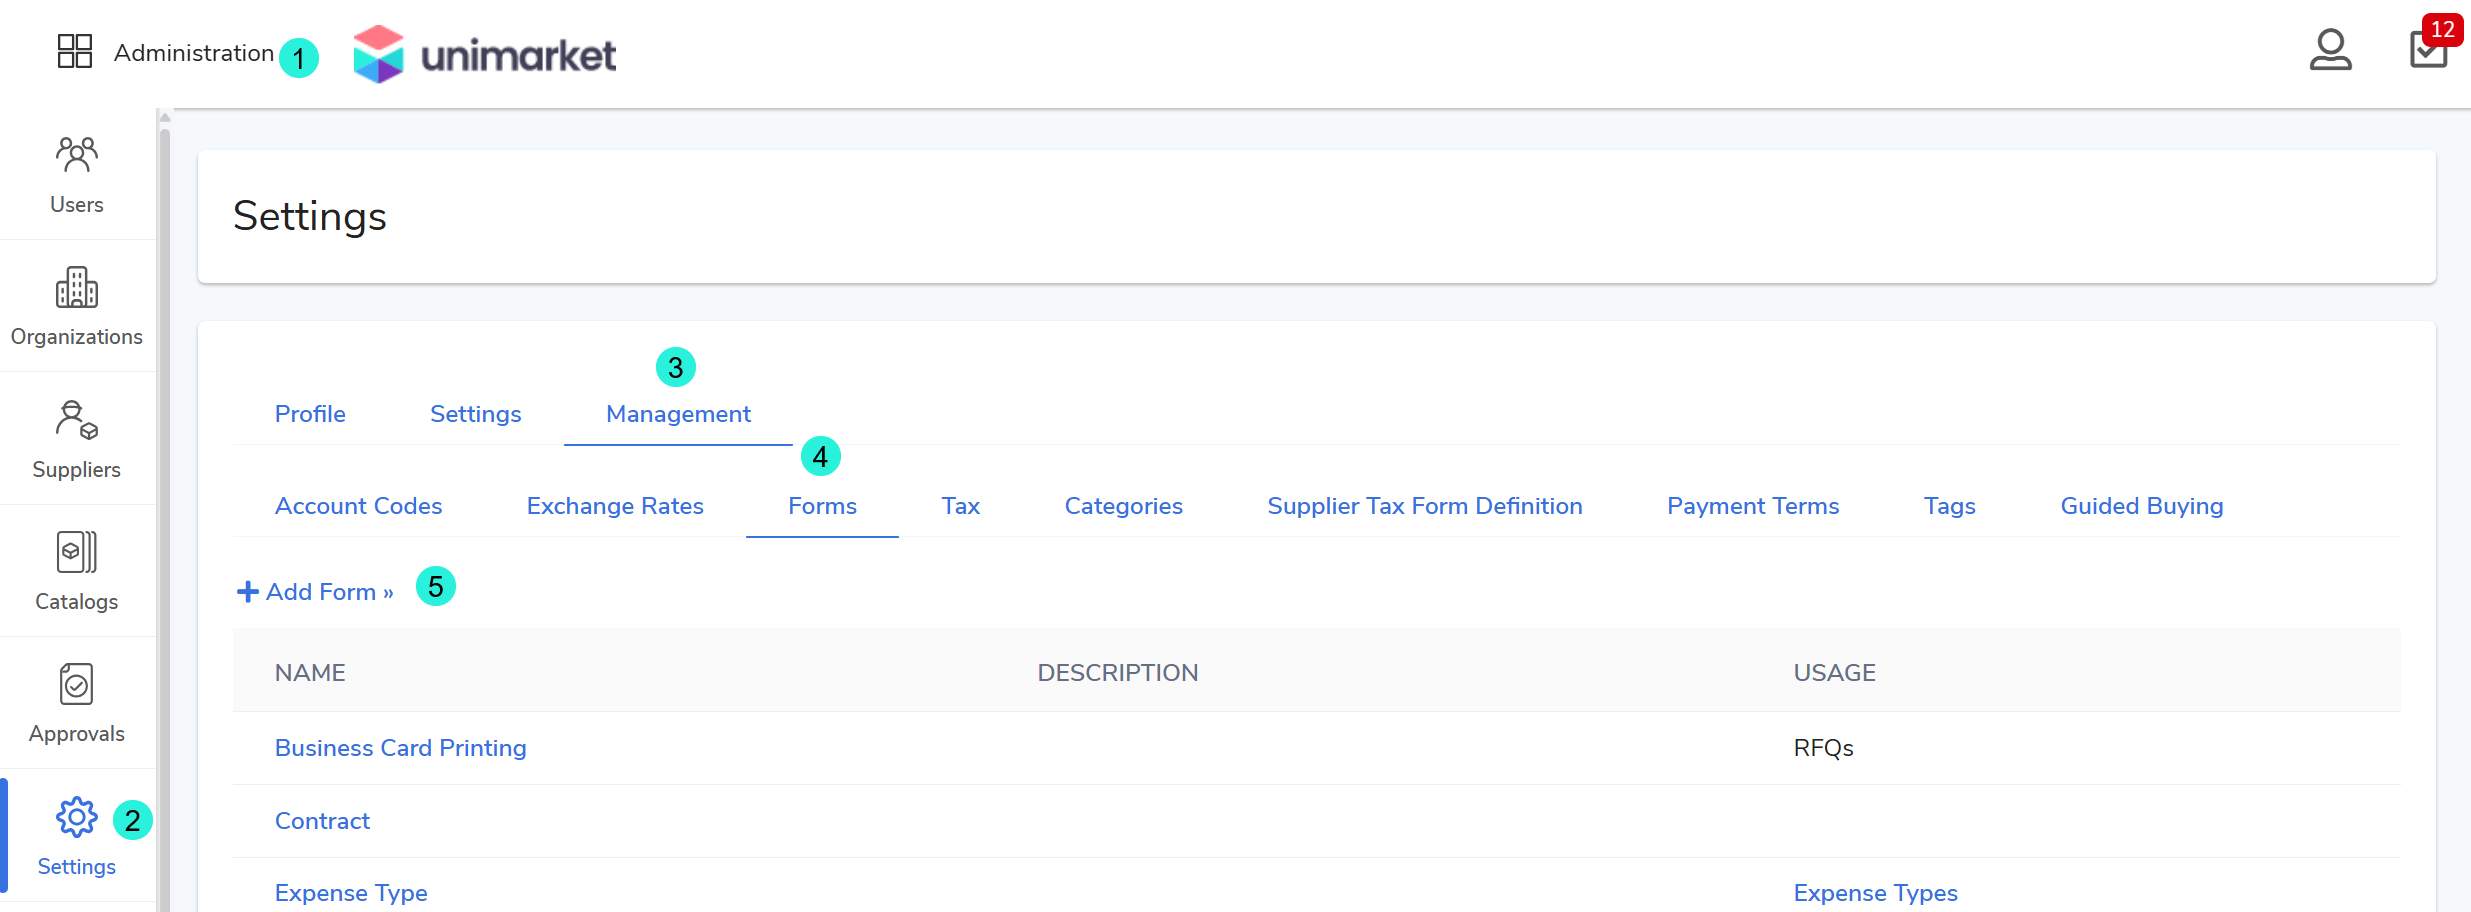The width and height of the screenshot is (2471, 912).
Task: Click the Add Form link
Action: pyautogui.click(x=316, y=592)
